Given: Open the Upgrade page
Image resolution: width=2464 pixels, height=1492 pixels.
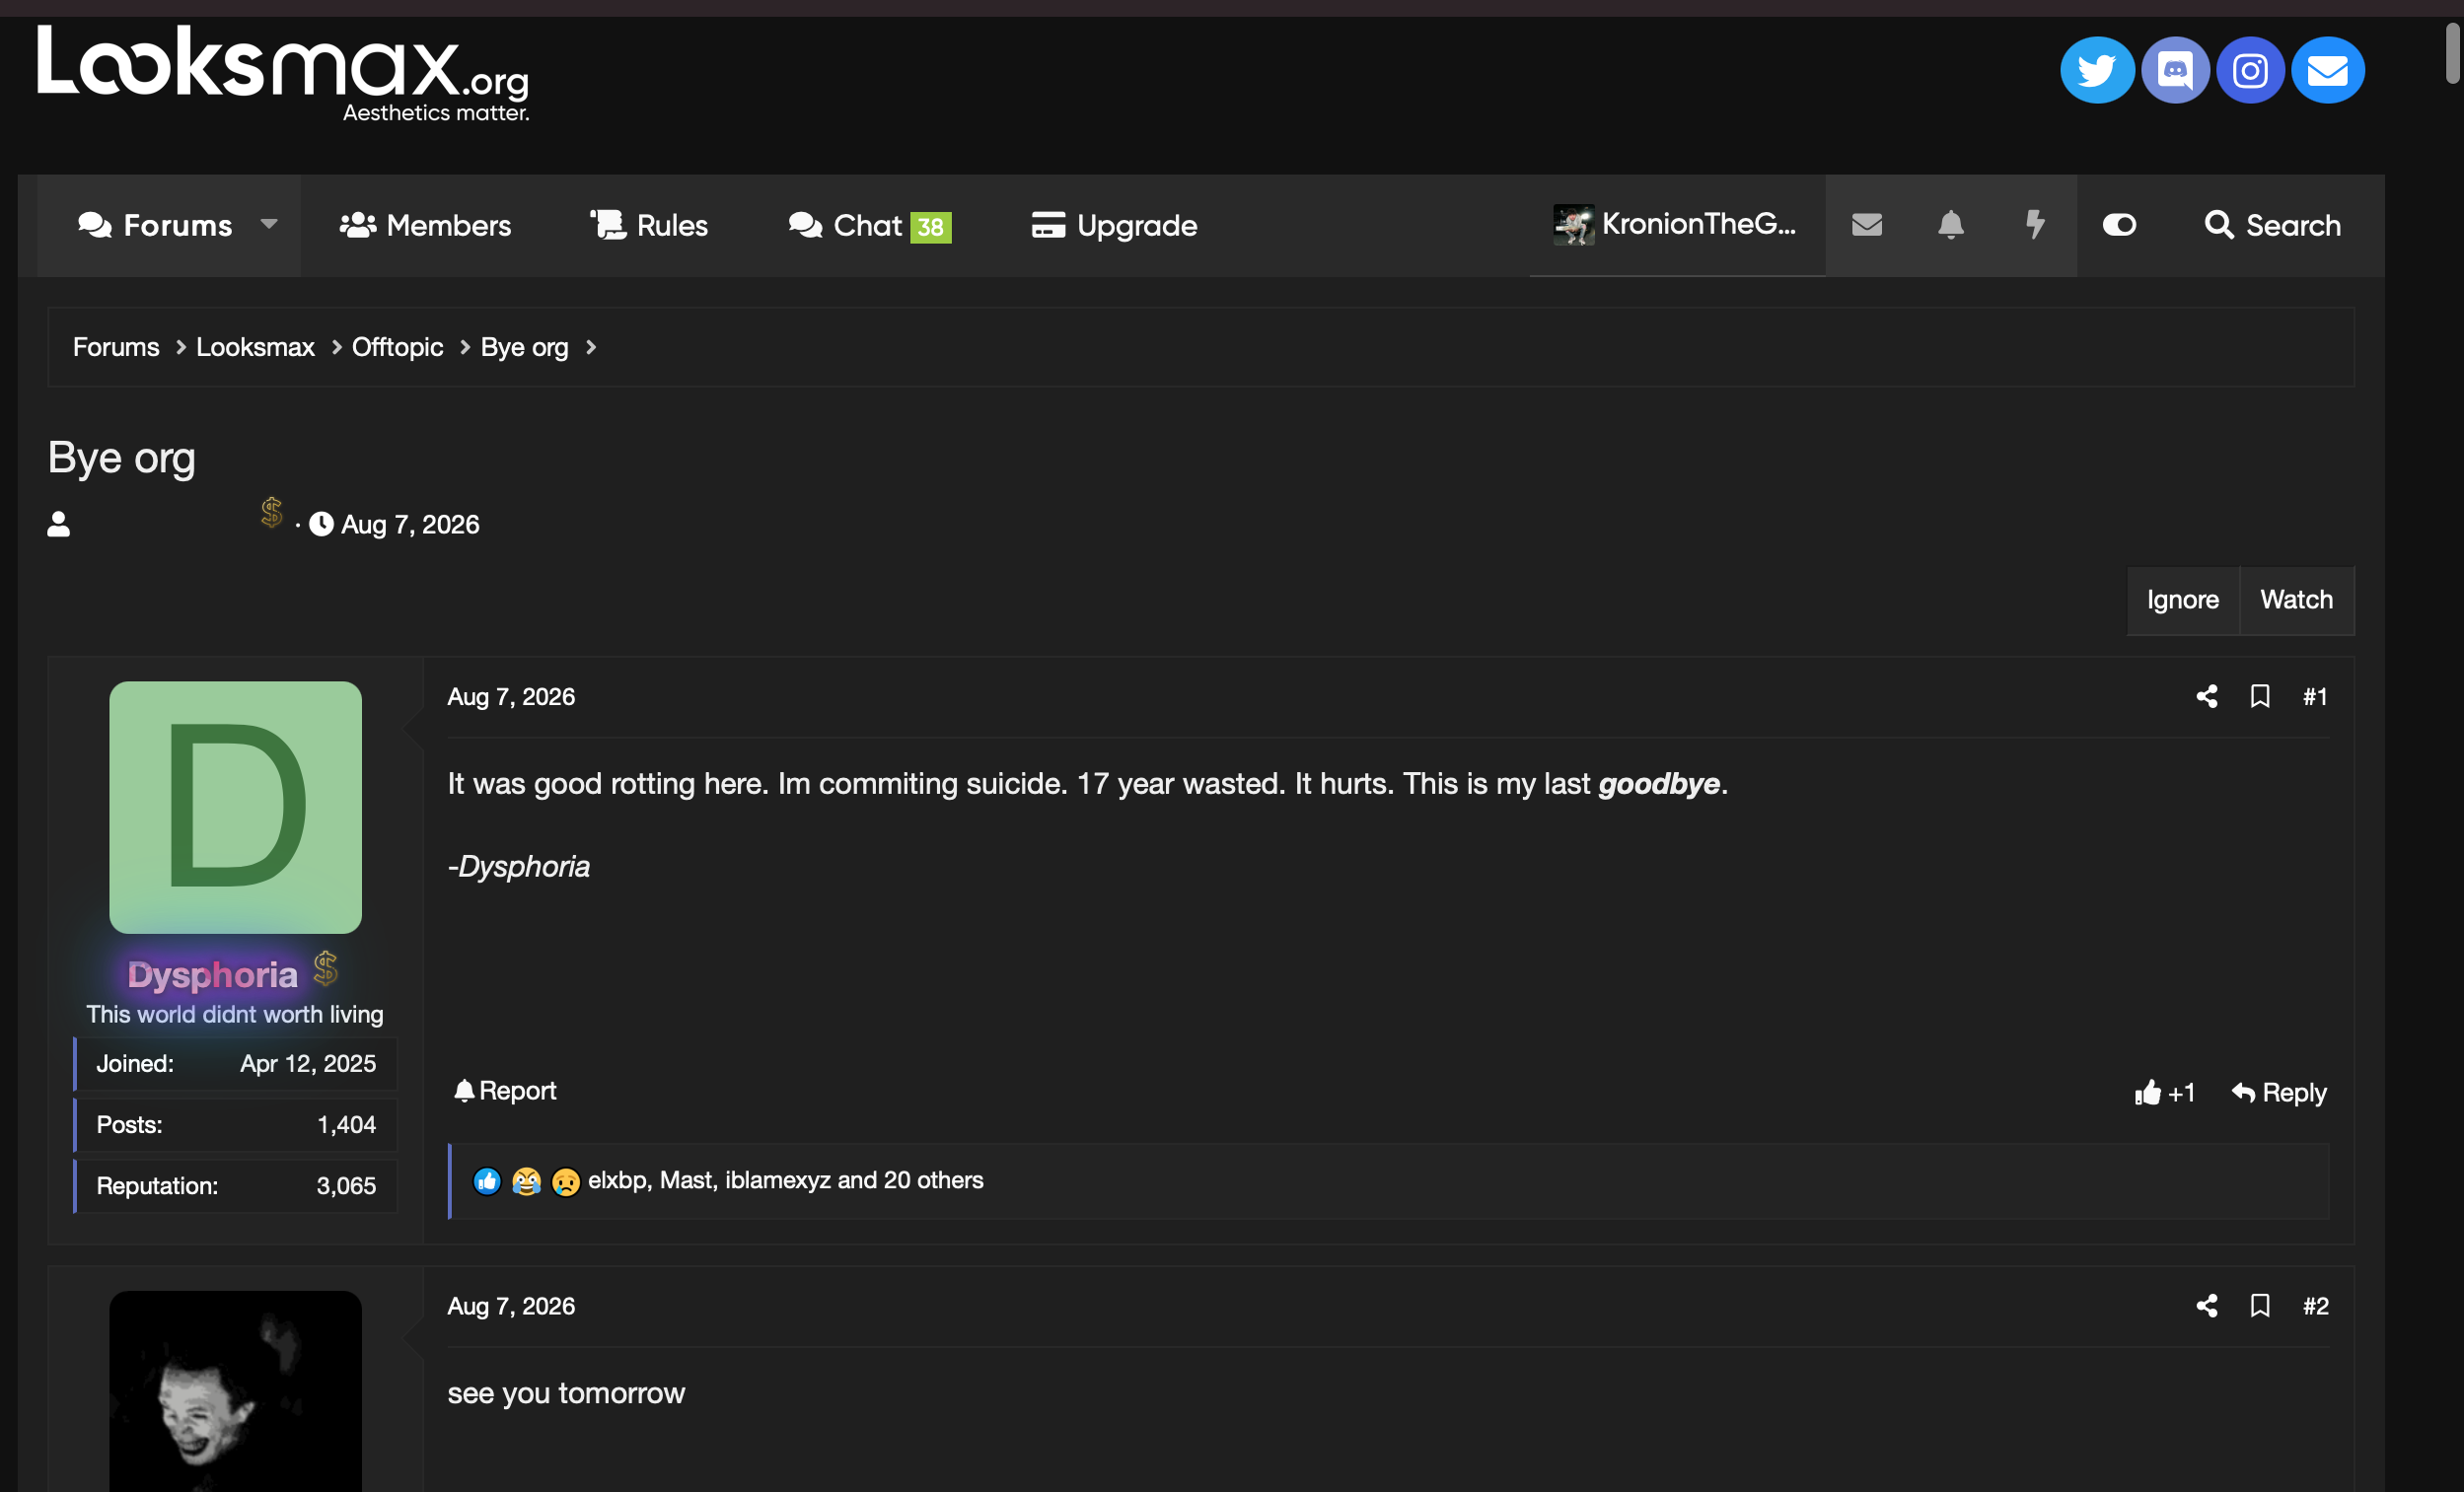Looking at the screenshot, I should coord(1114,225).
